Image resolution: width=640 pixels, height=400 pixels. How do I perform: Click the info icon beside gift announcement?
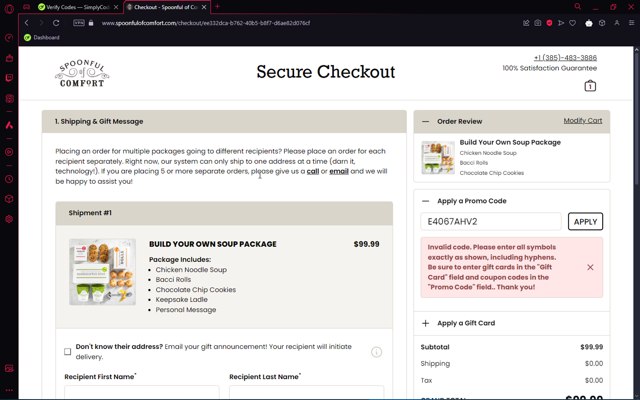[x=376, y=352]
